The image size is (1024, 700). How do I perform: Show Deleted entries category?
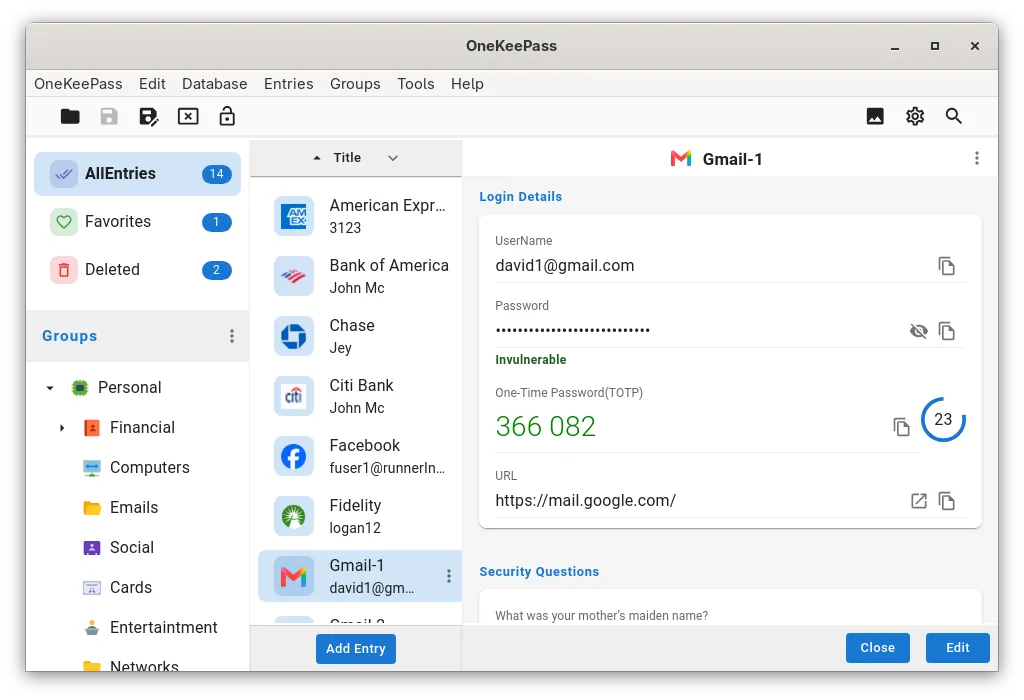pyautogui.click(x=137, y=270)
